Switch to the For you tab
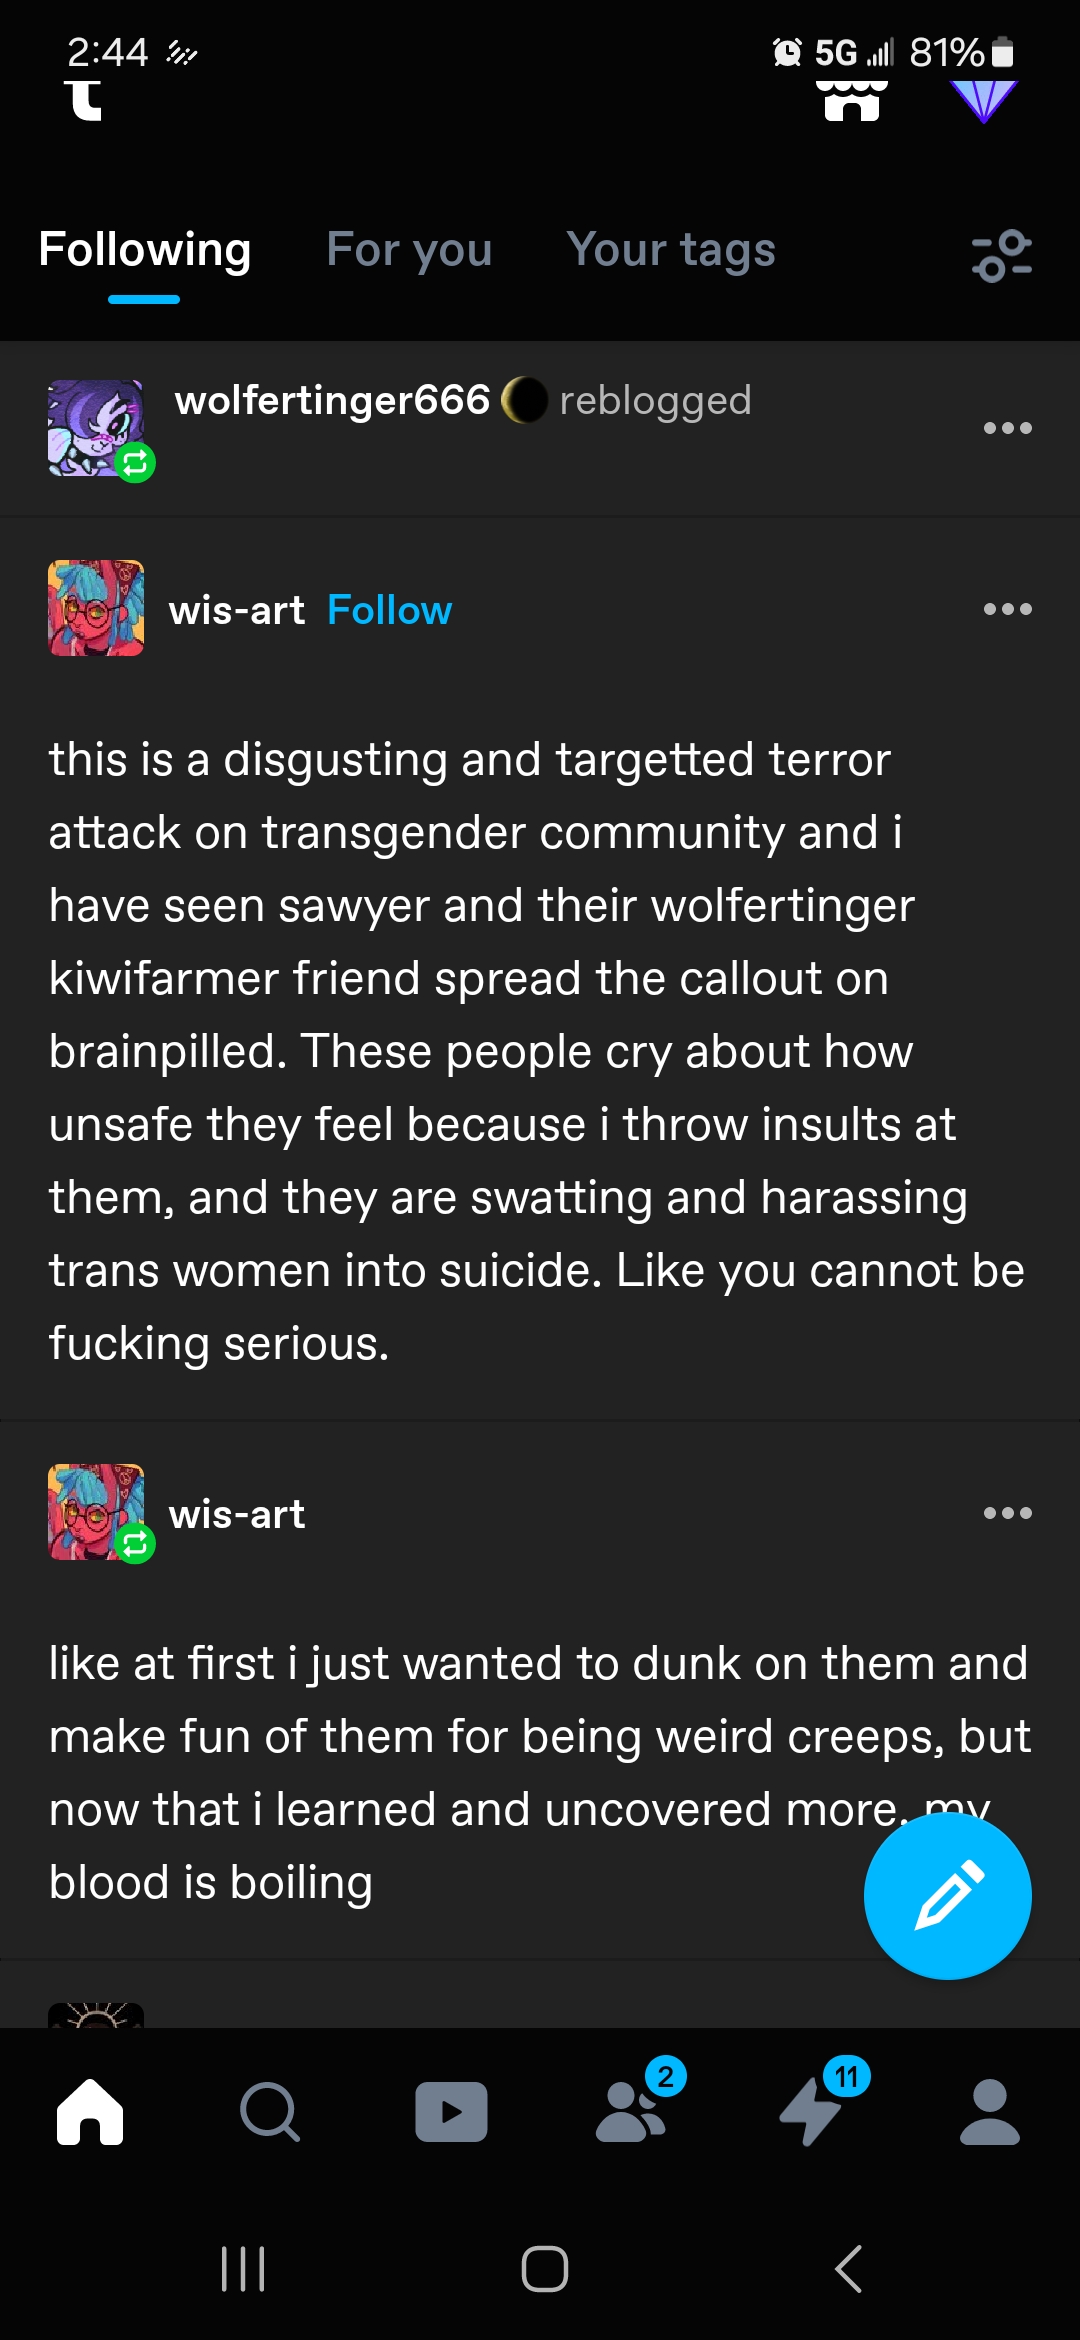The height and width of the screenshot is (2340, 1080). [409, 250]
